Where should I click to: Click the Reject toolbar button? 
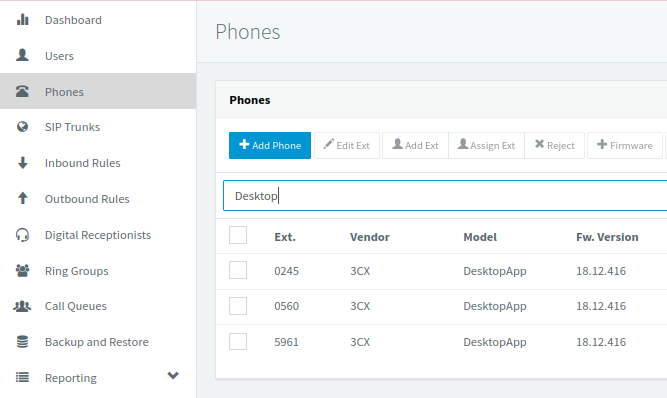click(x=554, y=145)
